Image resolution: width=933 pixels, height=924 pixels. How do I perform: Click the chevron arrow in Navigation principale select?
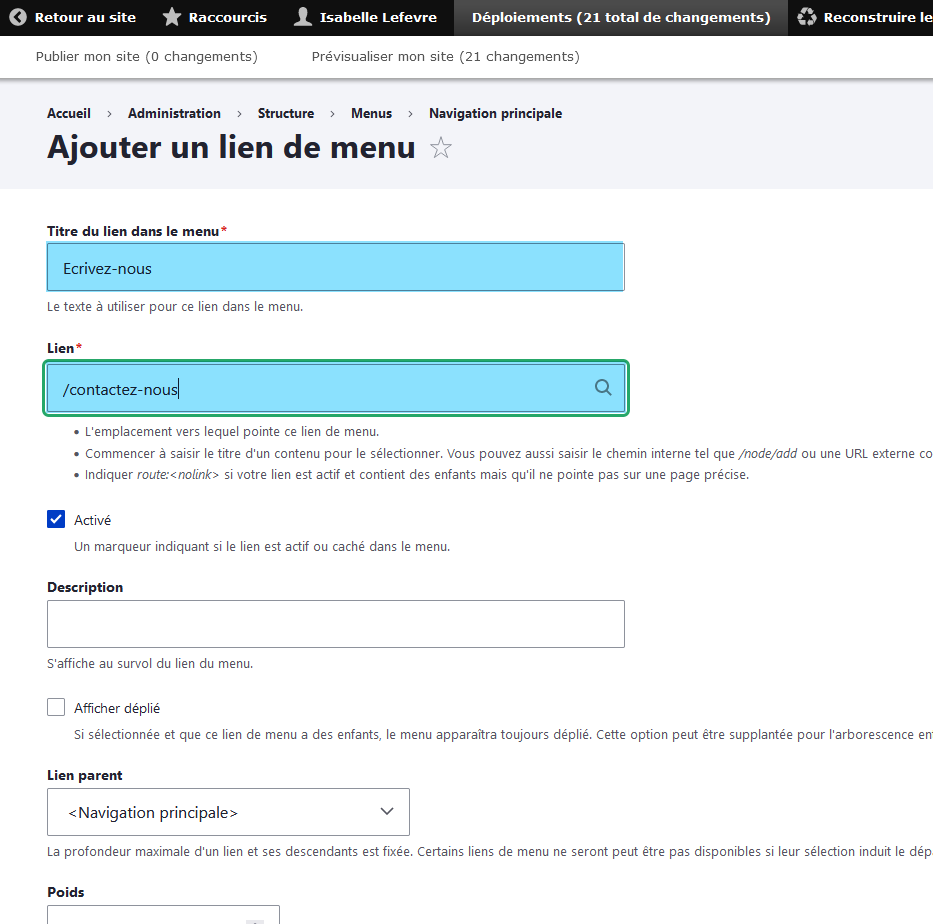pyautogui.click(x=387, y=812)
